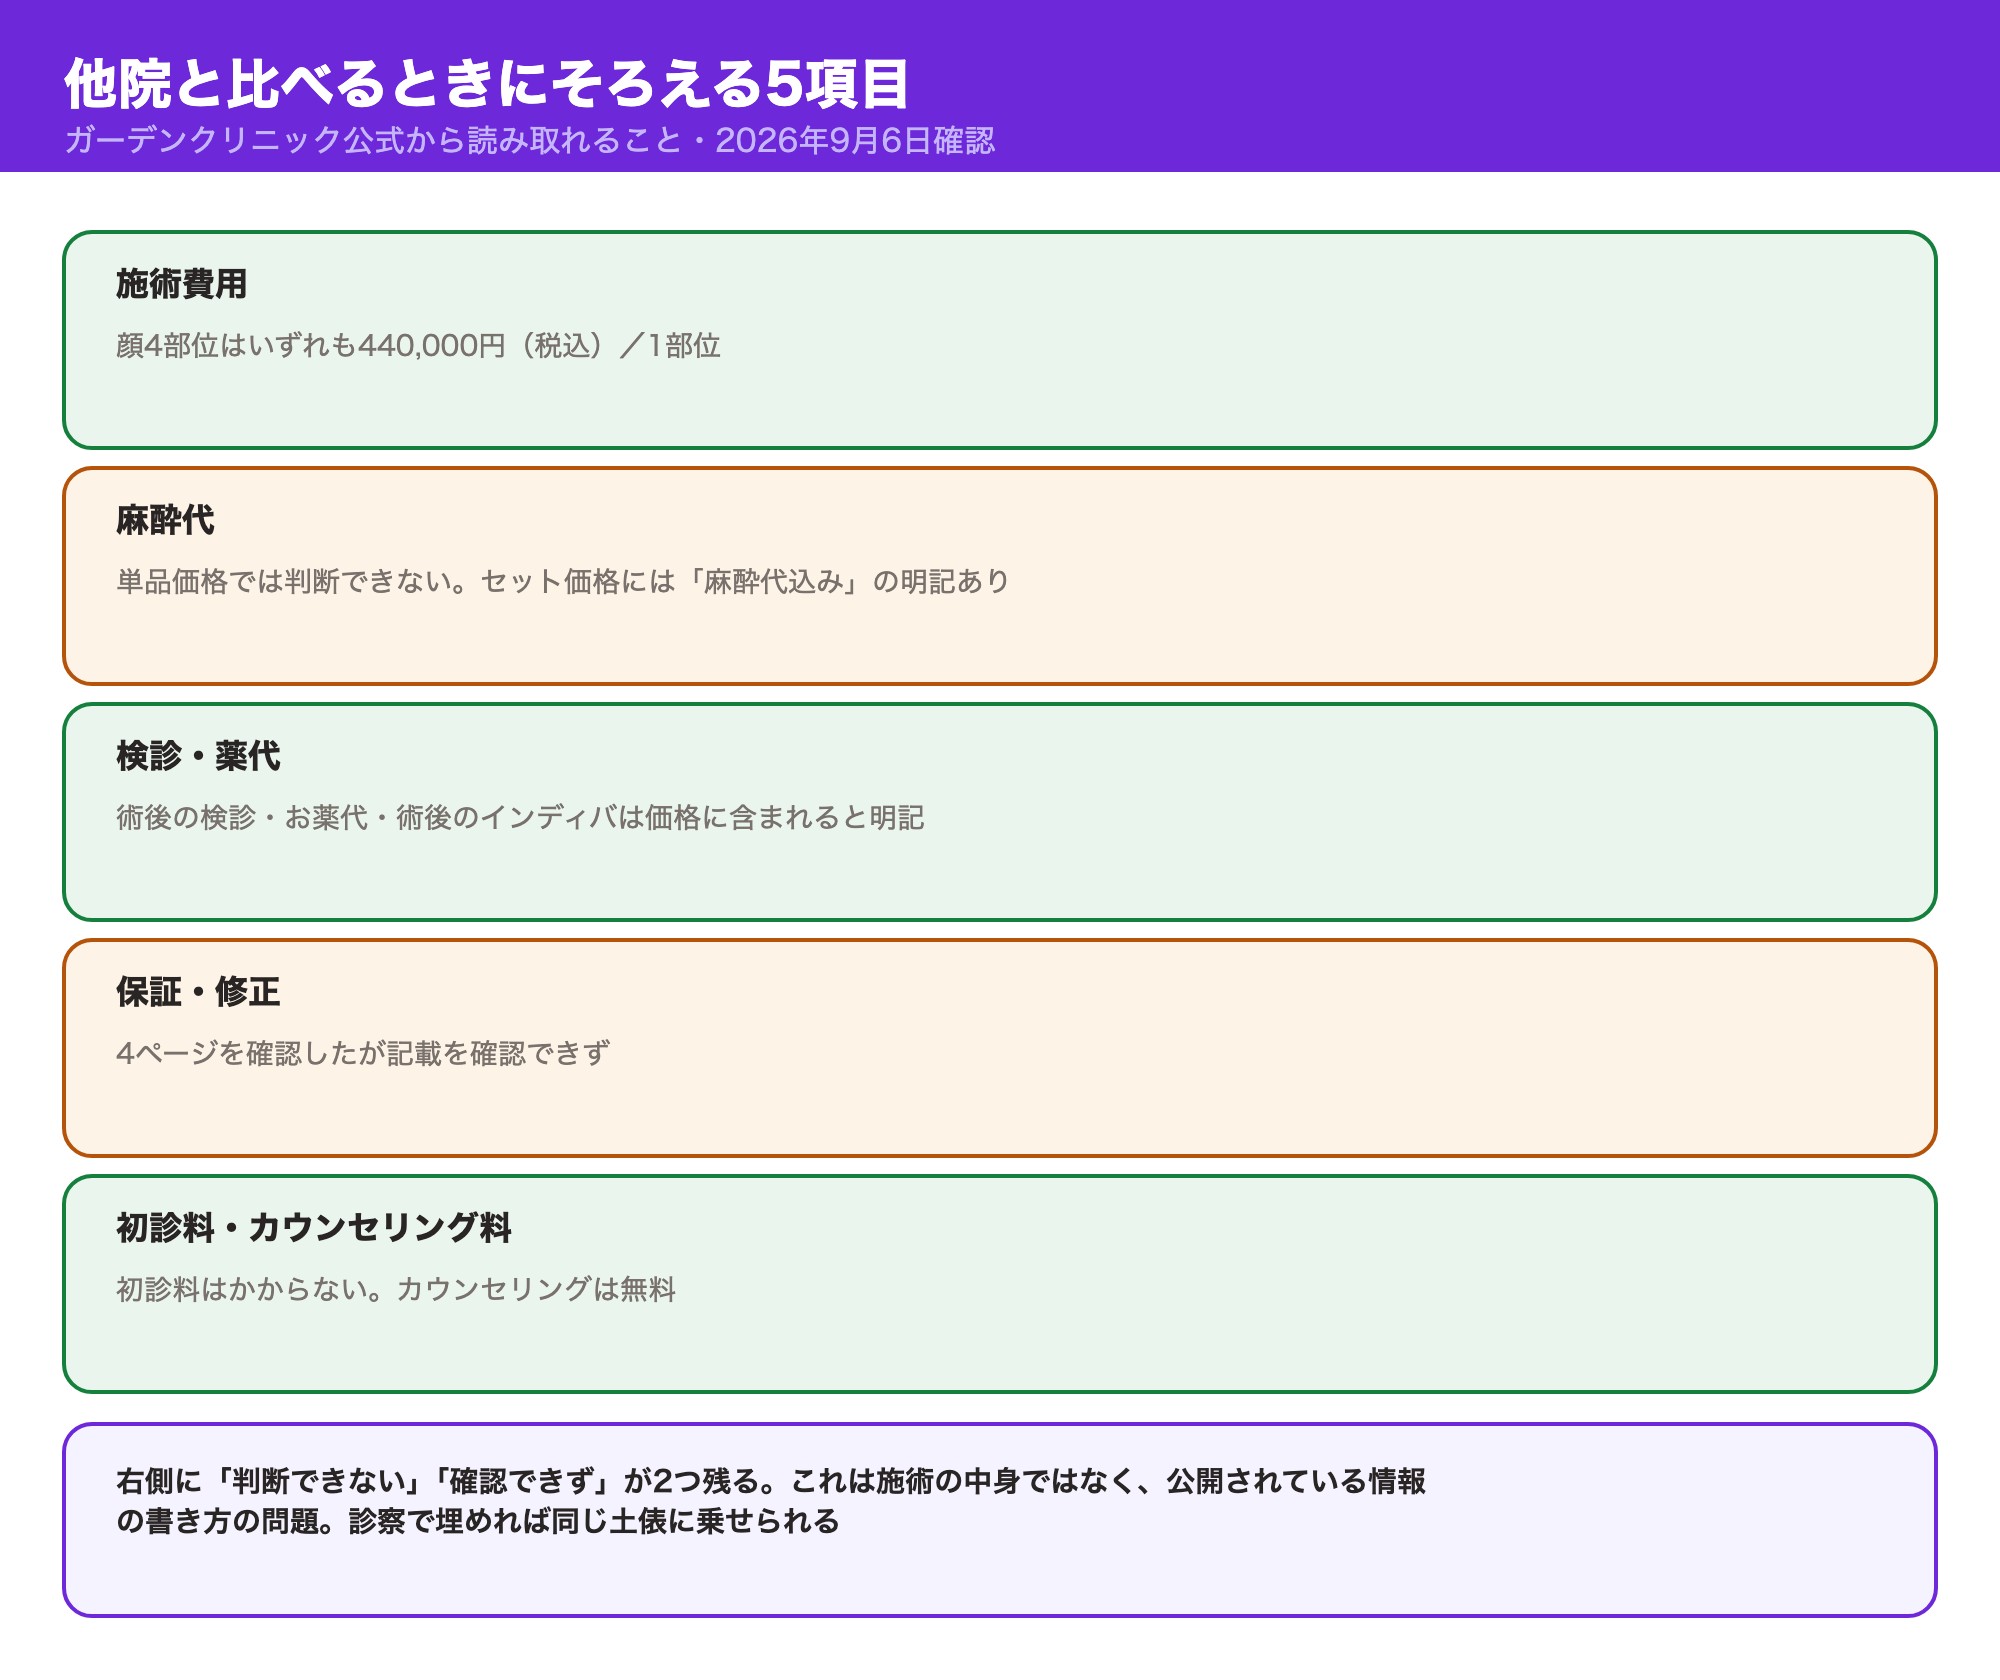Select the 初診料・カウンセリング料 card heading
This screenshot has height=1680, width=2000.
pyautogui.click(x=314, y=1228)
